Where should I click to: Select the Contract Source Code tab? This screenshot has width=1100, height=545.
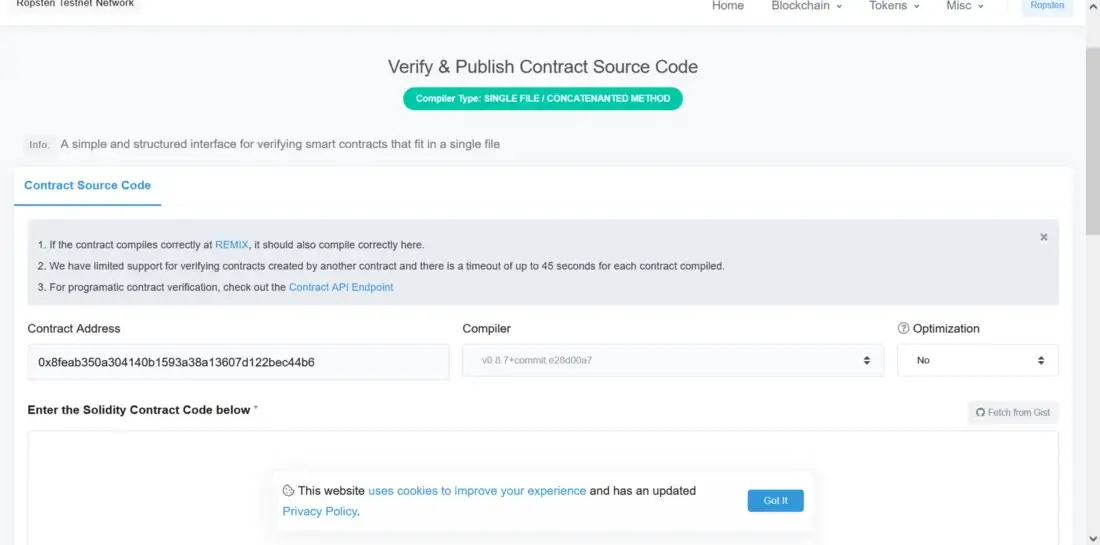pyautogui.click(x=87, y=186)
